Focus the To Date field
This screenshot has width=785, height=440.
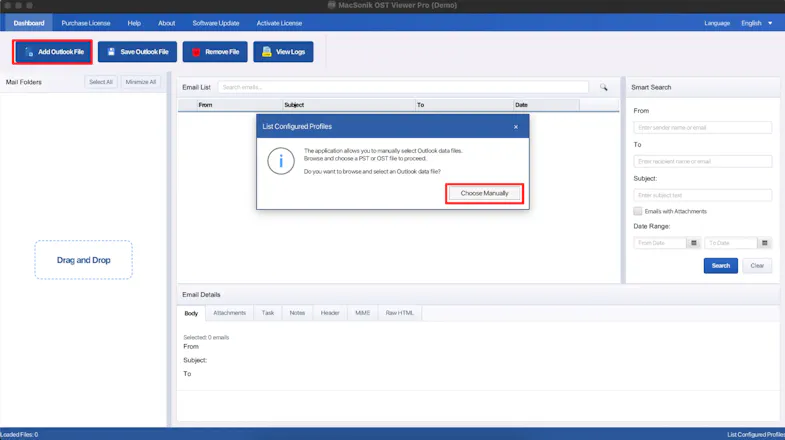tap(731, 243)
